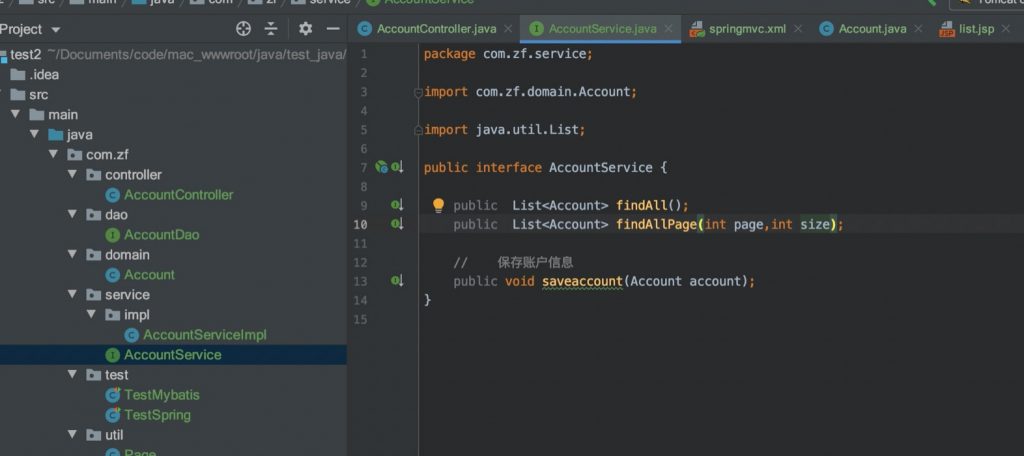Open AccountDao interface in tree
The height and width of the screenshot is (456, 1024).
pyautogui.click(x=161, y=235)
